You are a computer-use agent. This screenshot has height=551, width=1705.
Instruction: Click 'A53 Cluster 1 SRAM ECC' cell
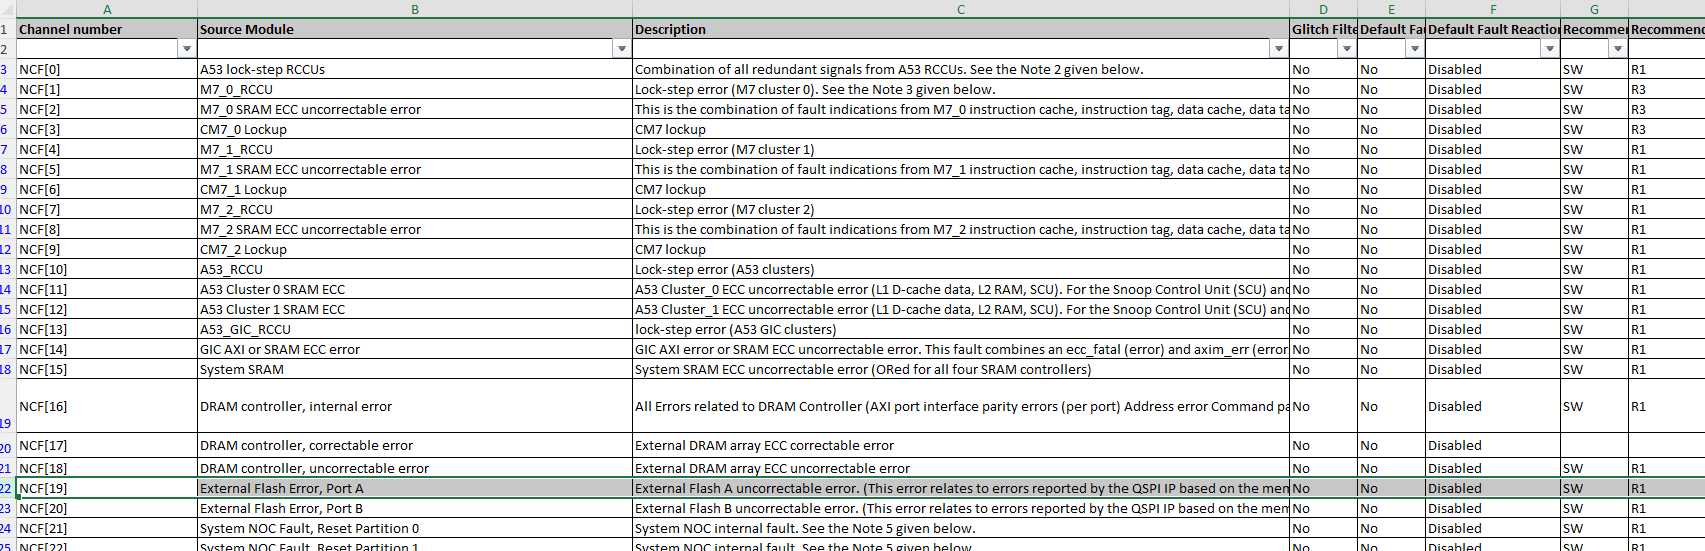click(x=415, y=309)
